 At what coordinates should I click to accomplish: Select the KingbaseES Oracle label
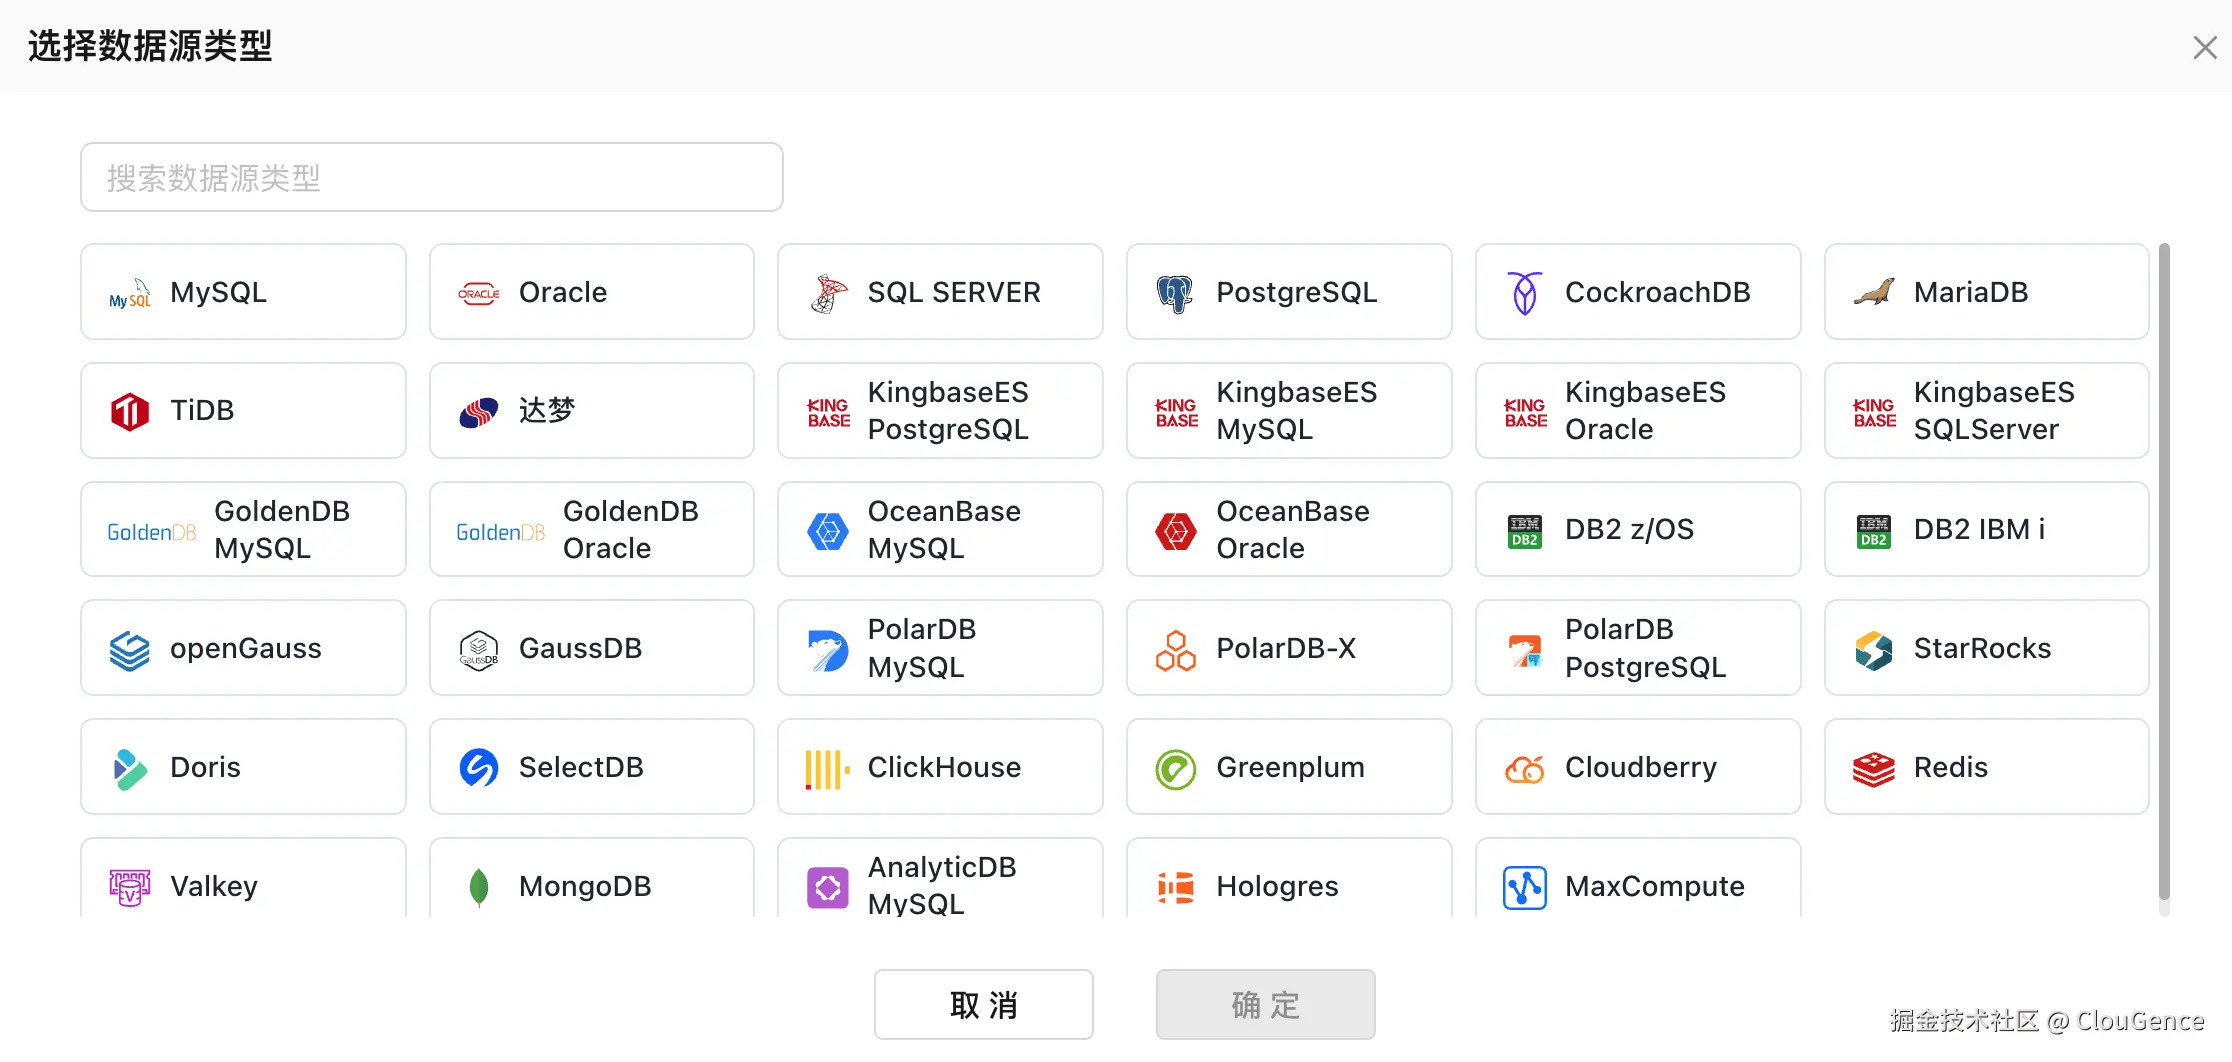pyautogui.click(x=1645, y=411)
